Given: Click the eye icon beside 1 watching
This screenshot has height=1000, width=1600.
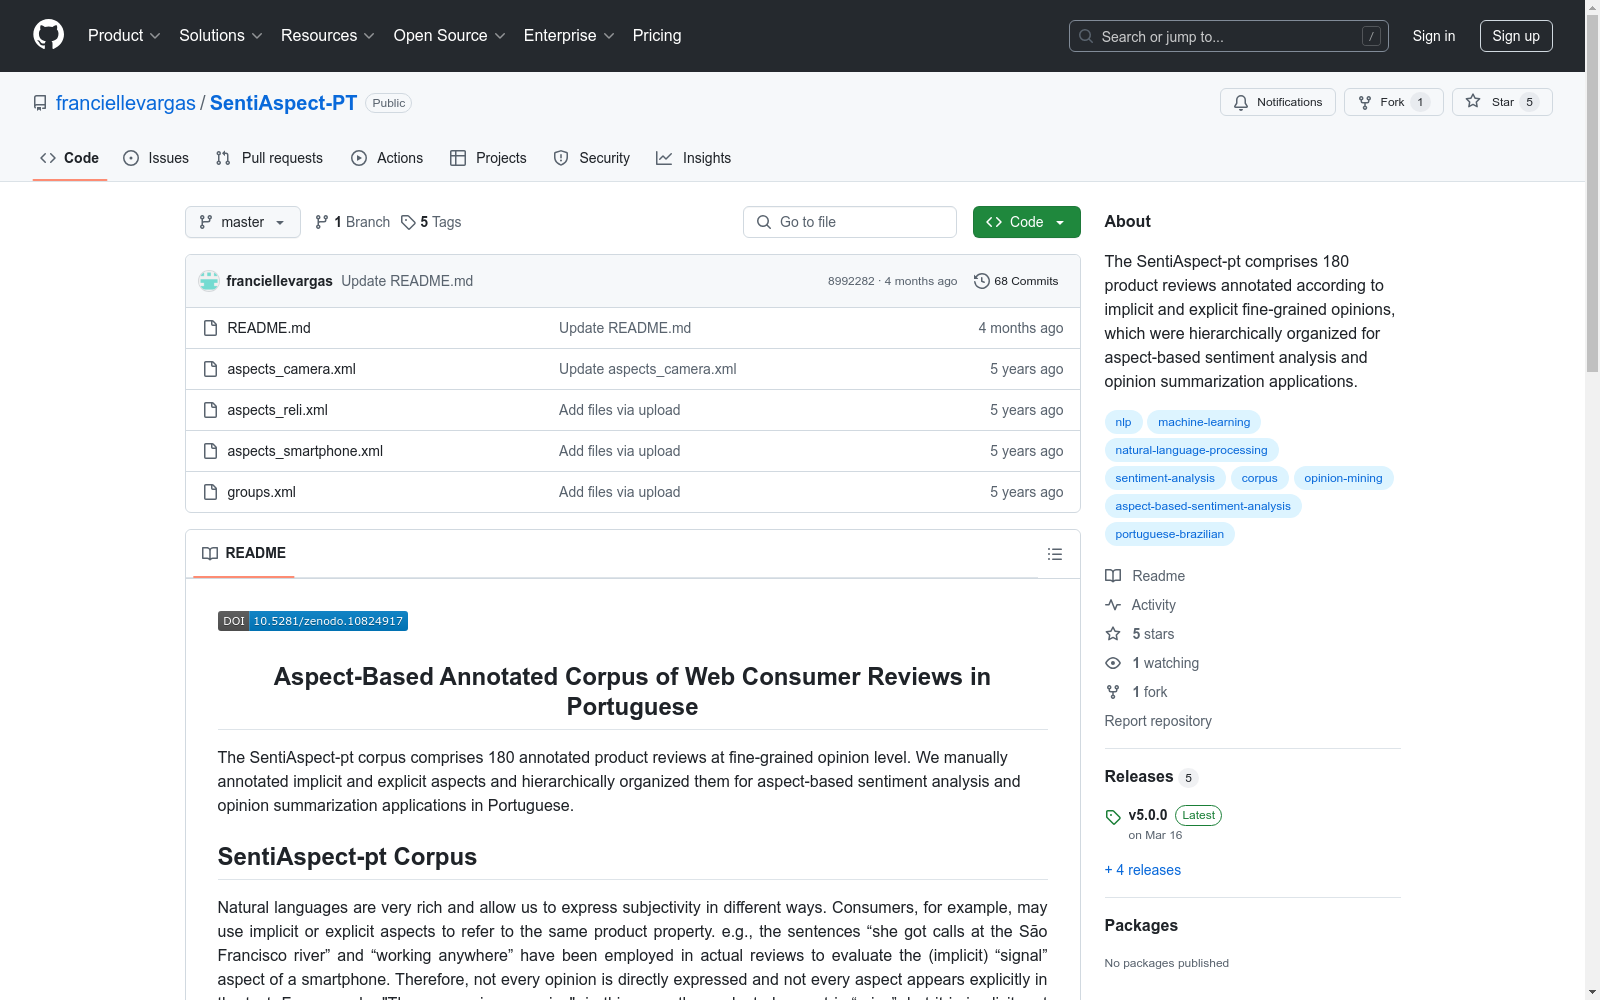Looking at the screenshot, I should pyautogui.click(x=1113, y=663).
